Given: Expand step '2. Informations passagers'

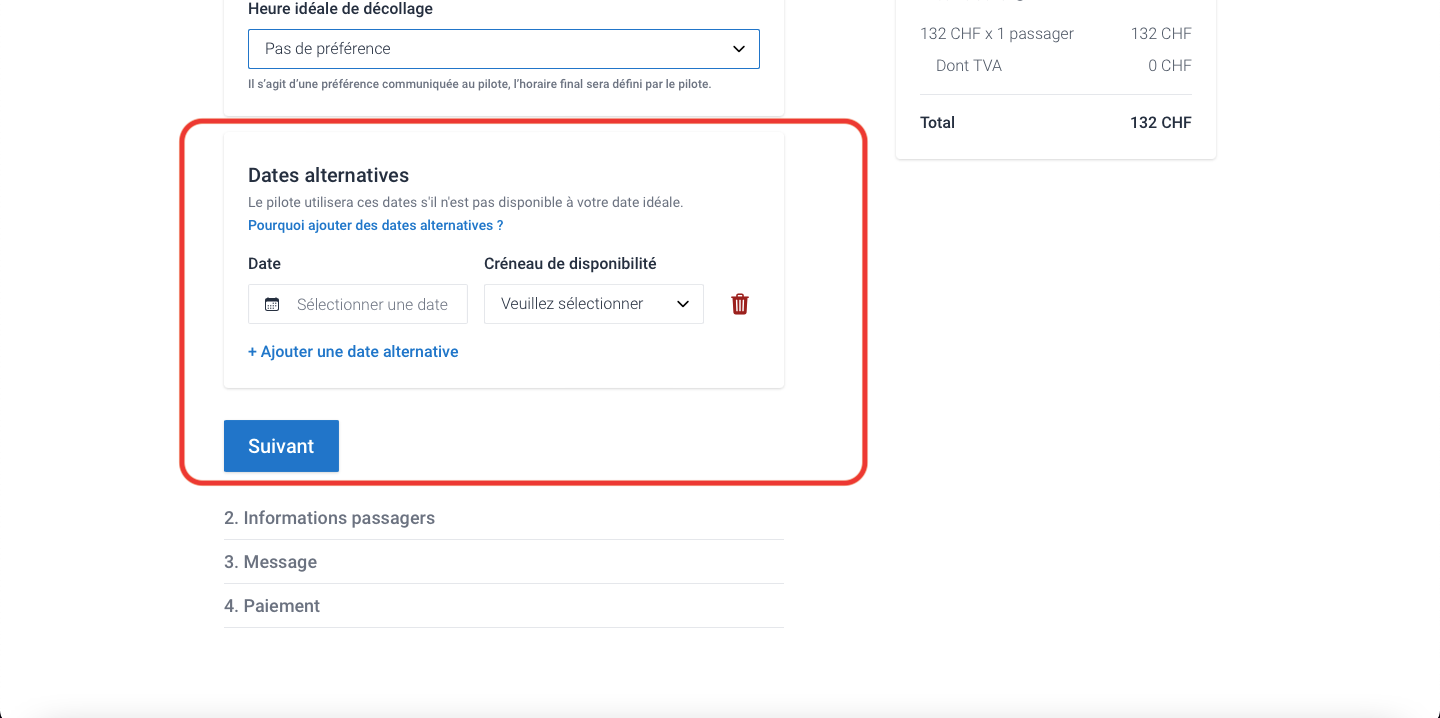Looking at the screenshot, I should [504, 518].
